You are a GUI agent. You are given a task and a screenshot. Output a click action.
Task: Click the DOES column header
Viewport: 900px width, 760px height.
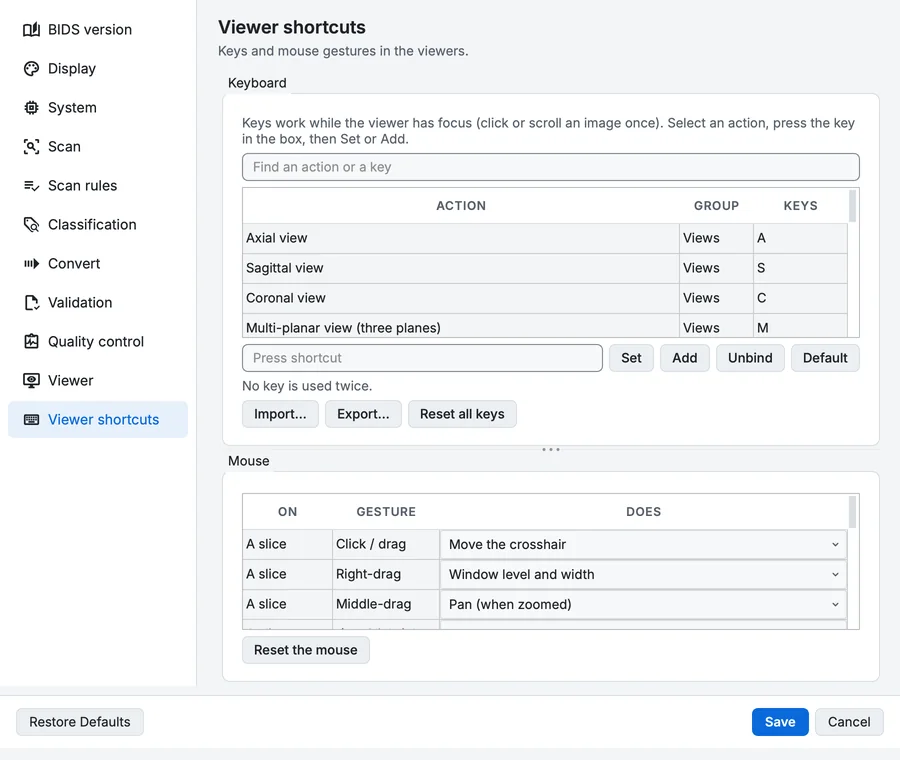pos(643,511)
